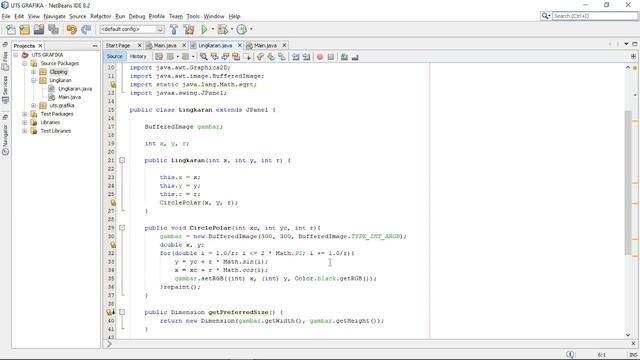Image resolution: width=640 pixels, height=360 pixels.
Task: Close the Lingkaran.java editor tab
Action: pos(240,45)
